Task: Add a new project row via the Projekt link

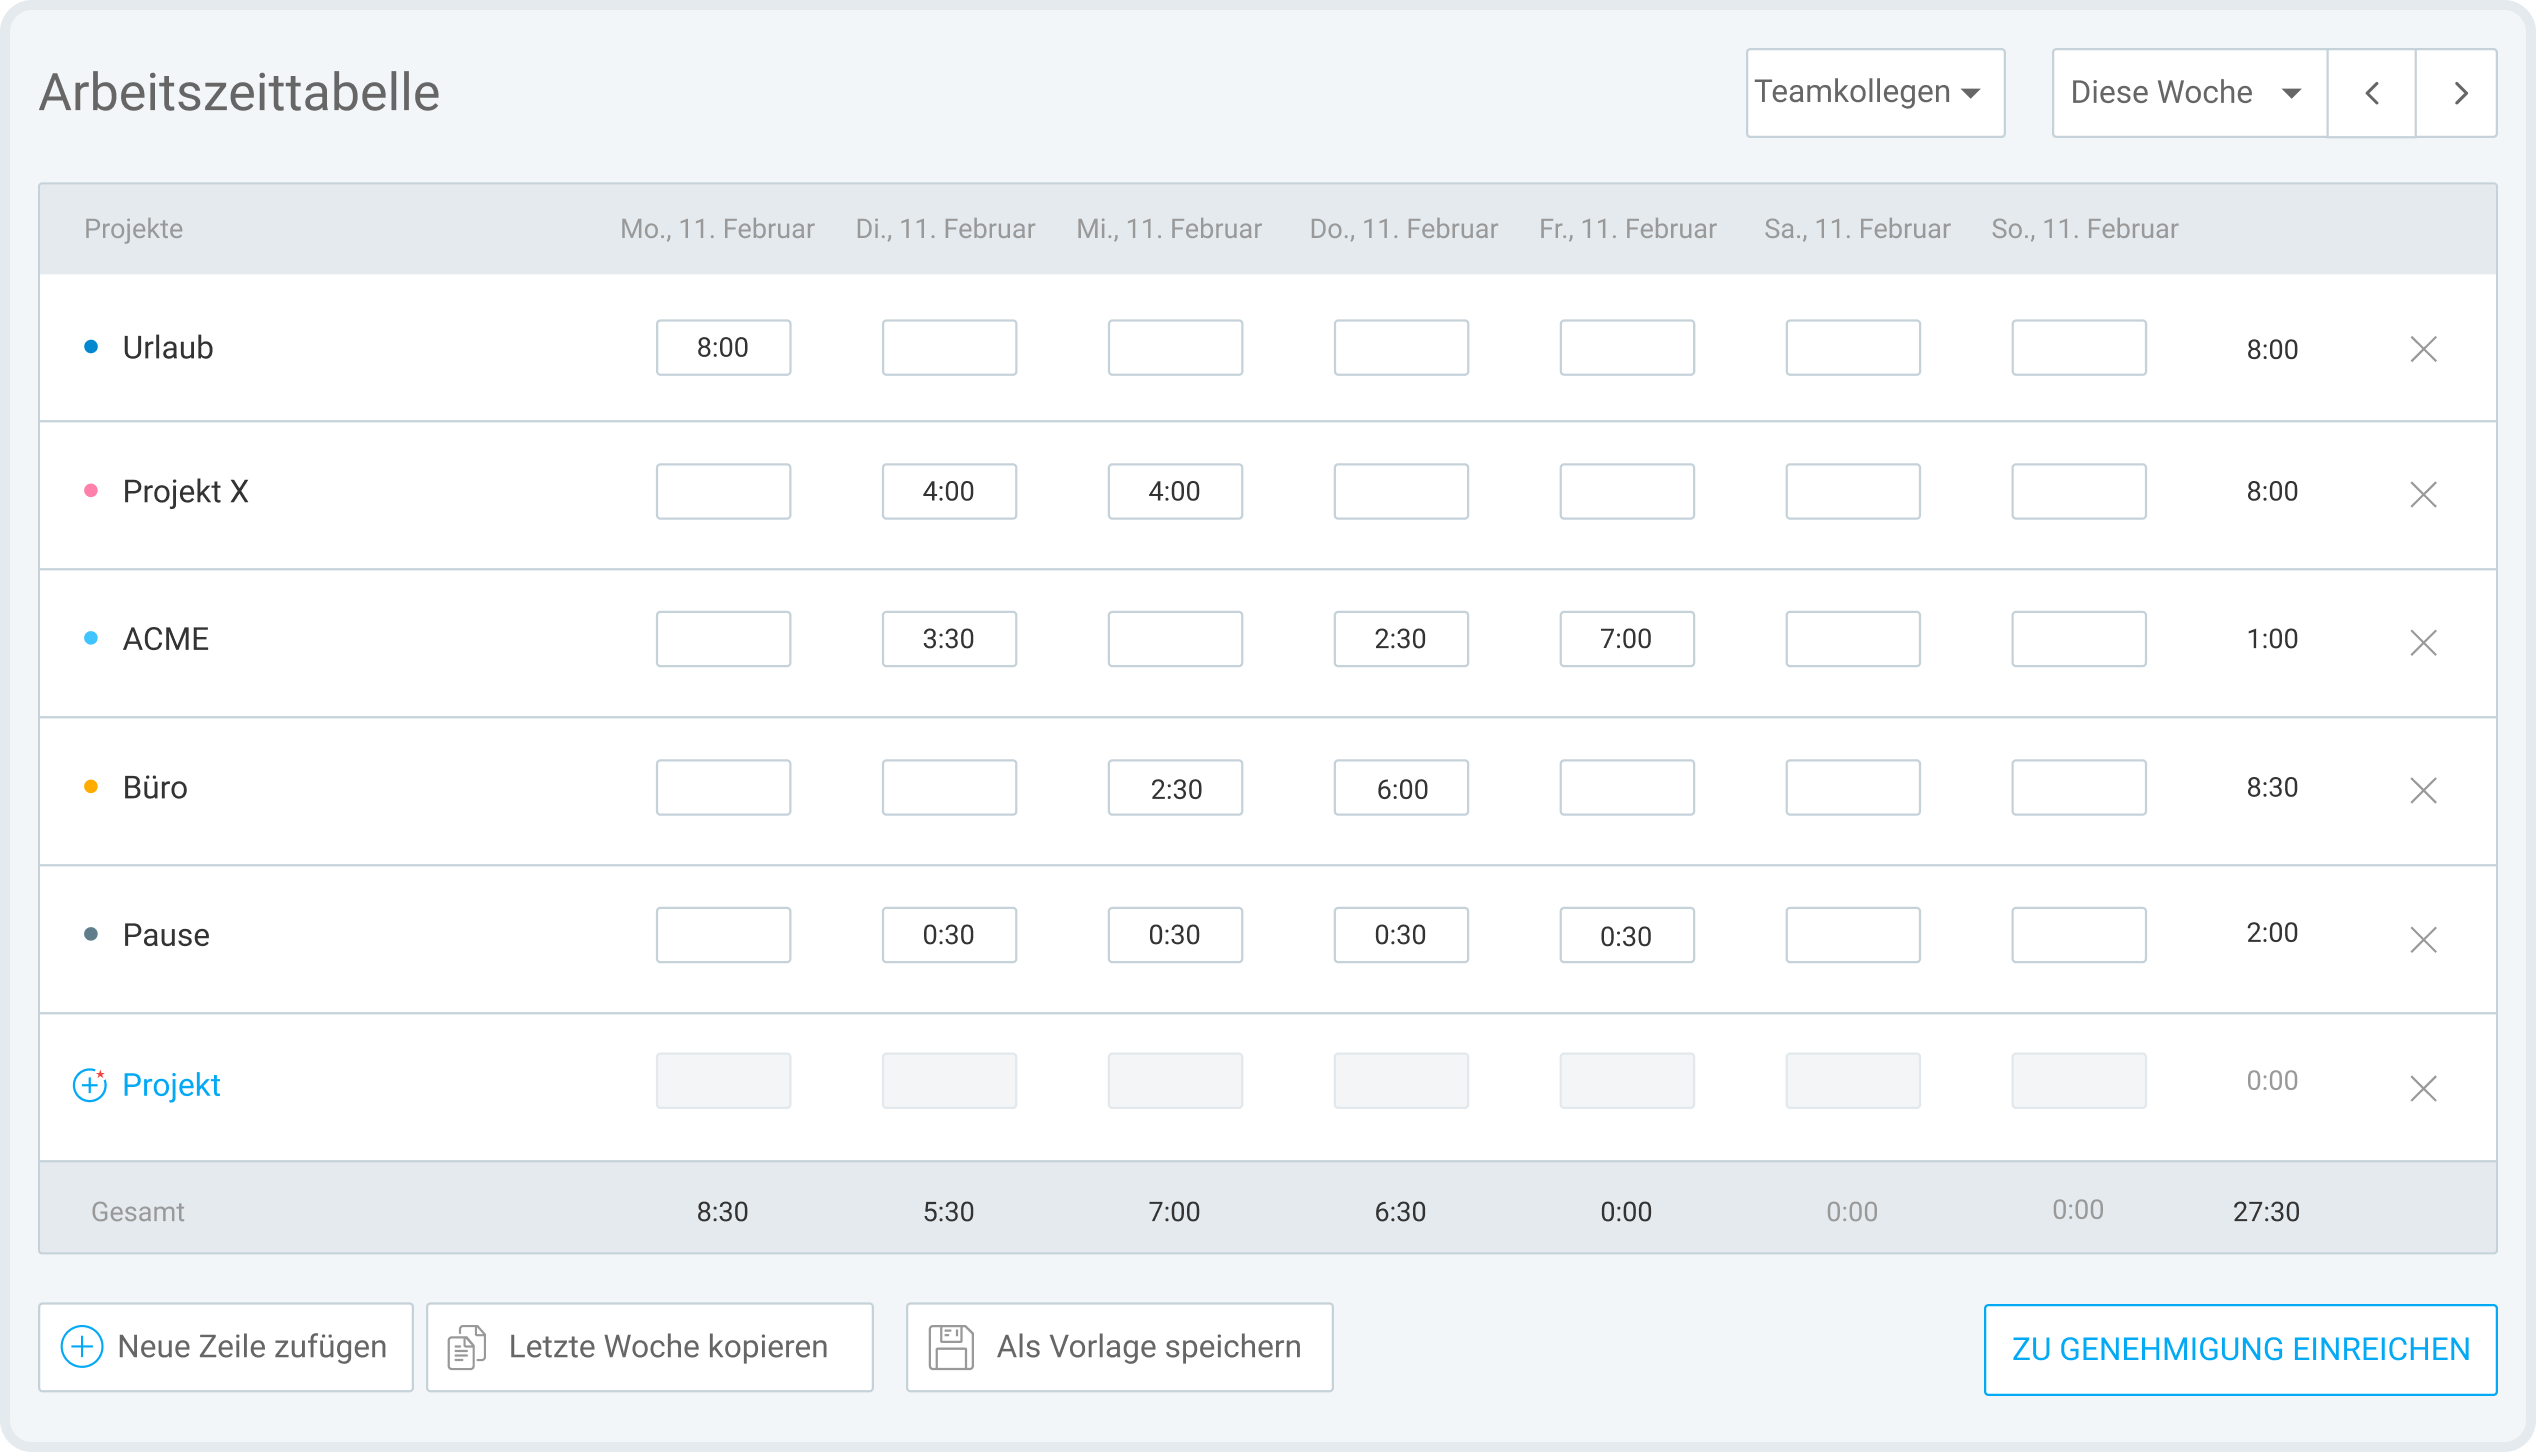Action: pos(171,1084)
